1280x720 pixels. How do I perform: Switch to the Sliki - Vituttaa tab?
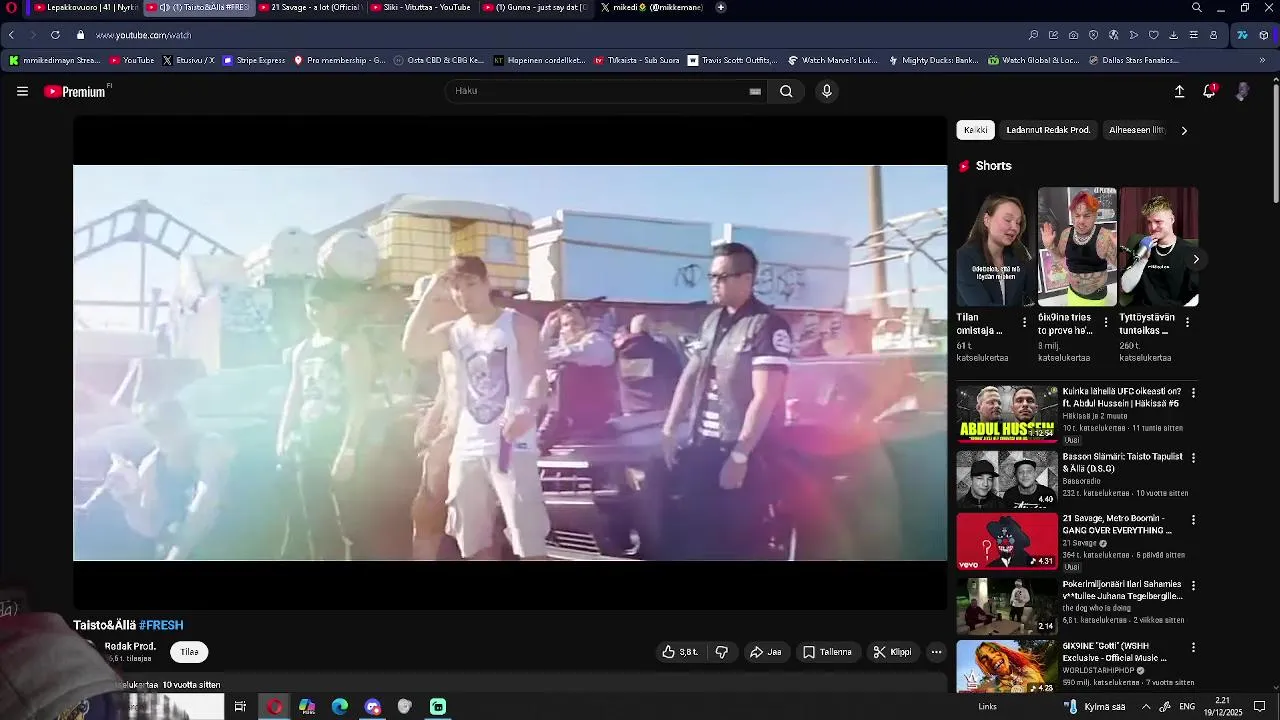[x=421, y=8]
